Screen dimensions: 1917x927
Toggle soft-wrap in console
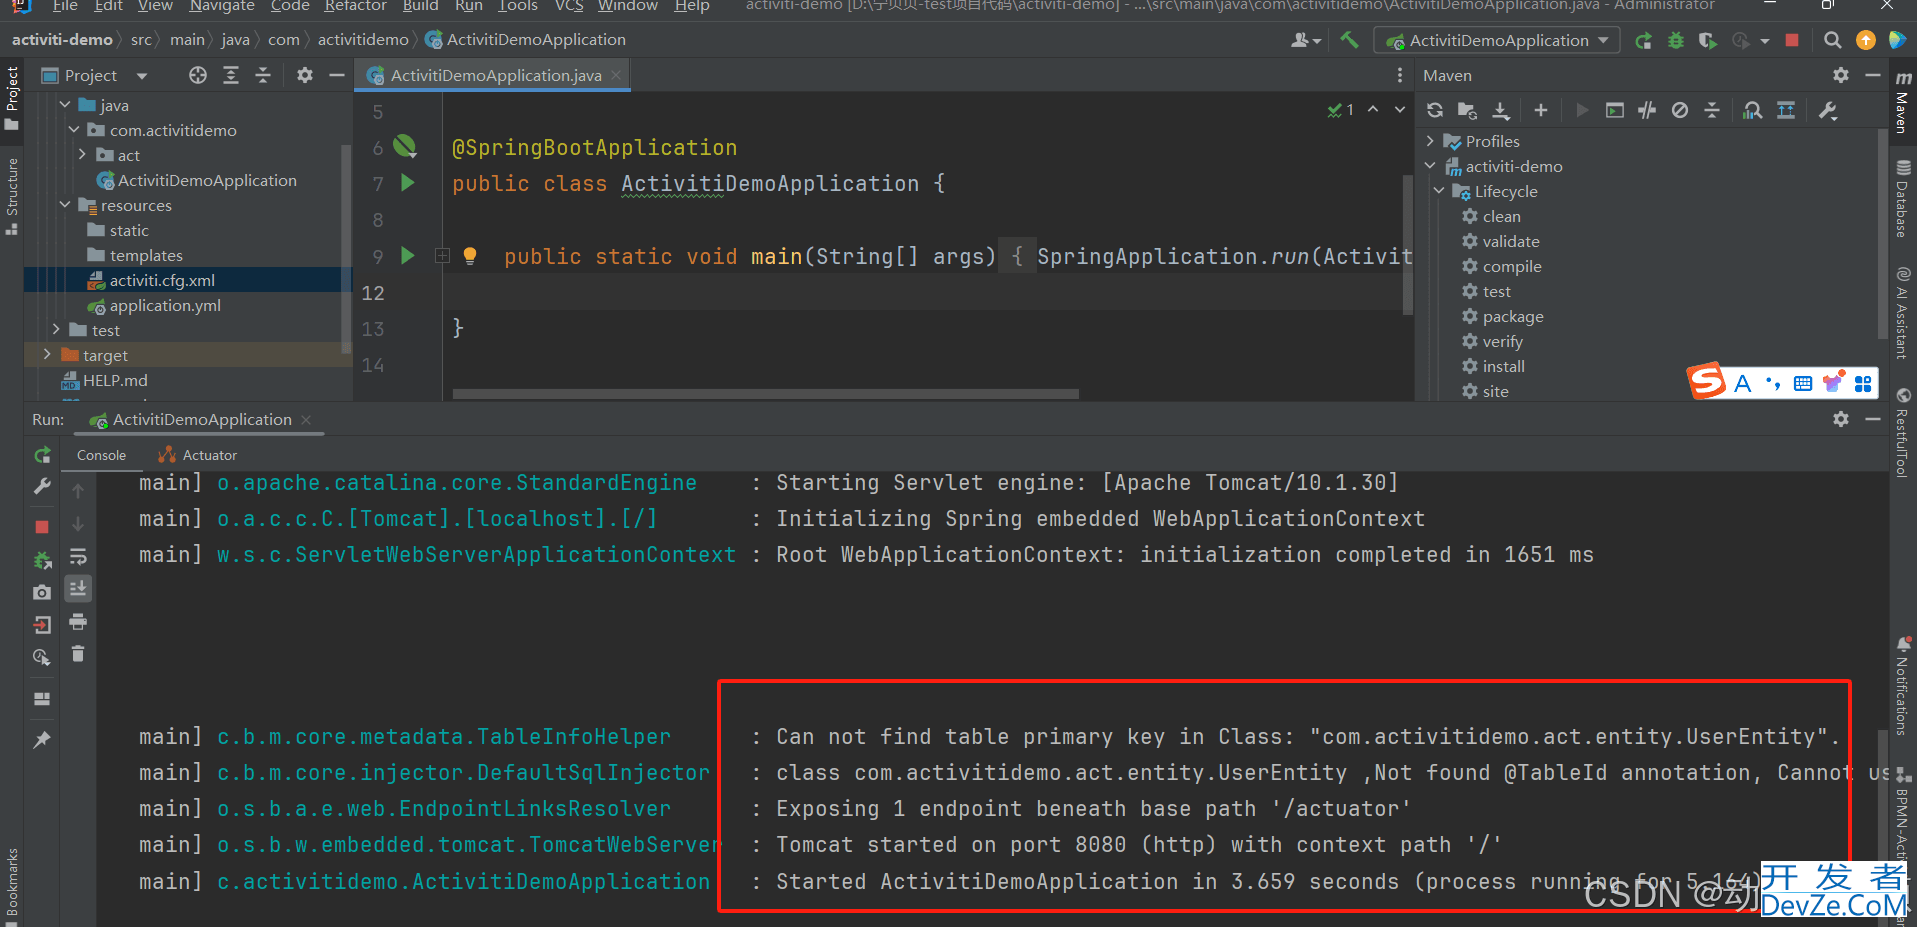pyautogui.click(x=78, y=557)
